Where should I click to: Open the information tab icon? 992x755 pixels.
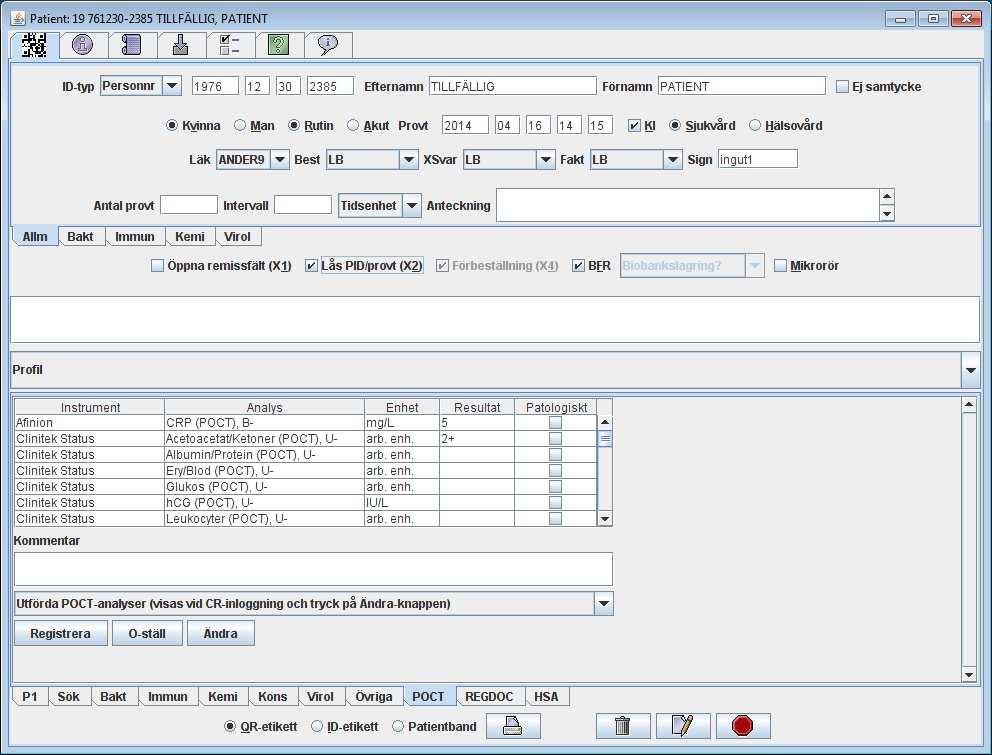click(82, 44)
